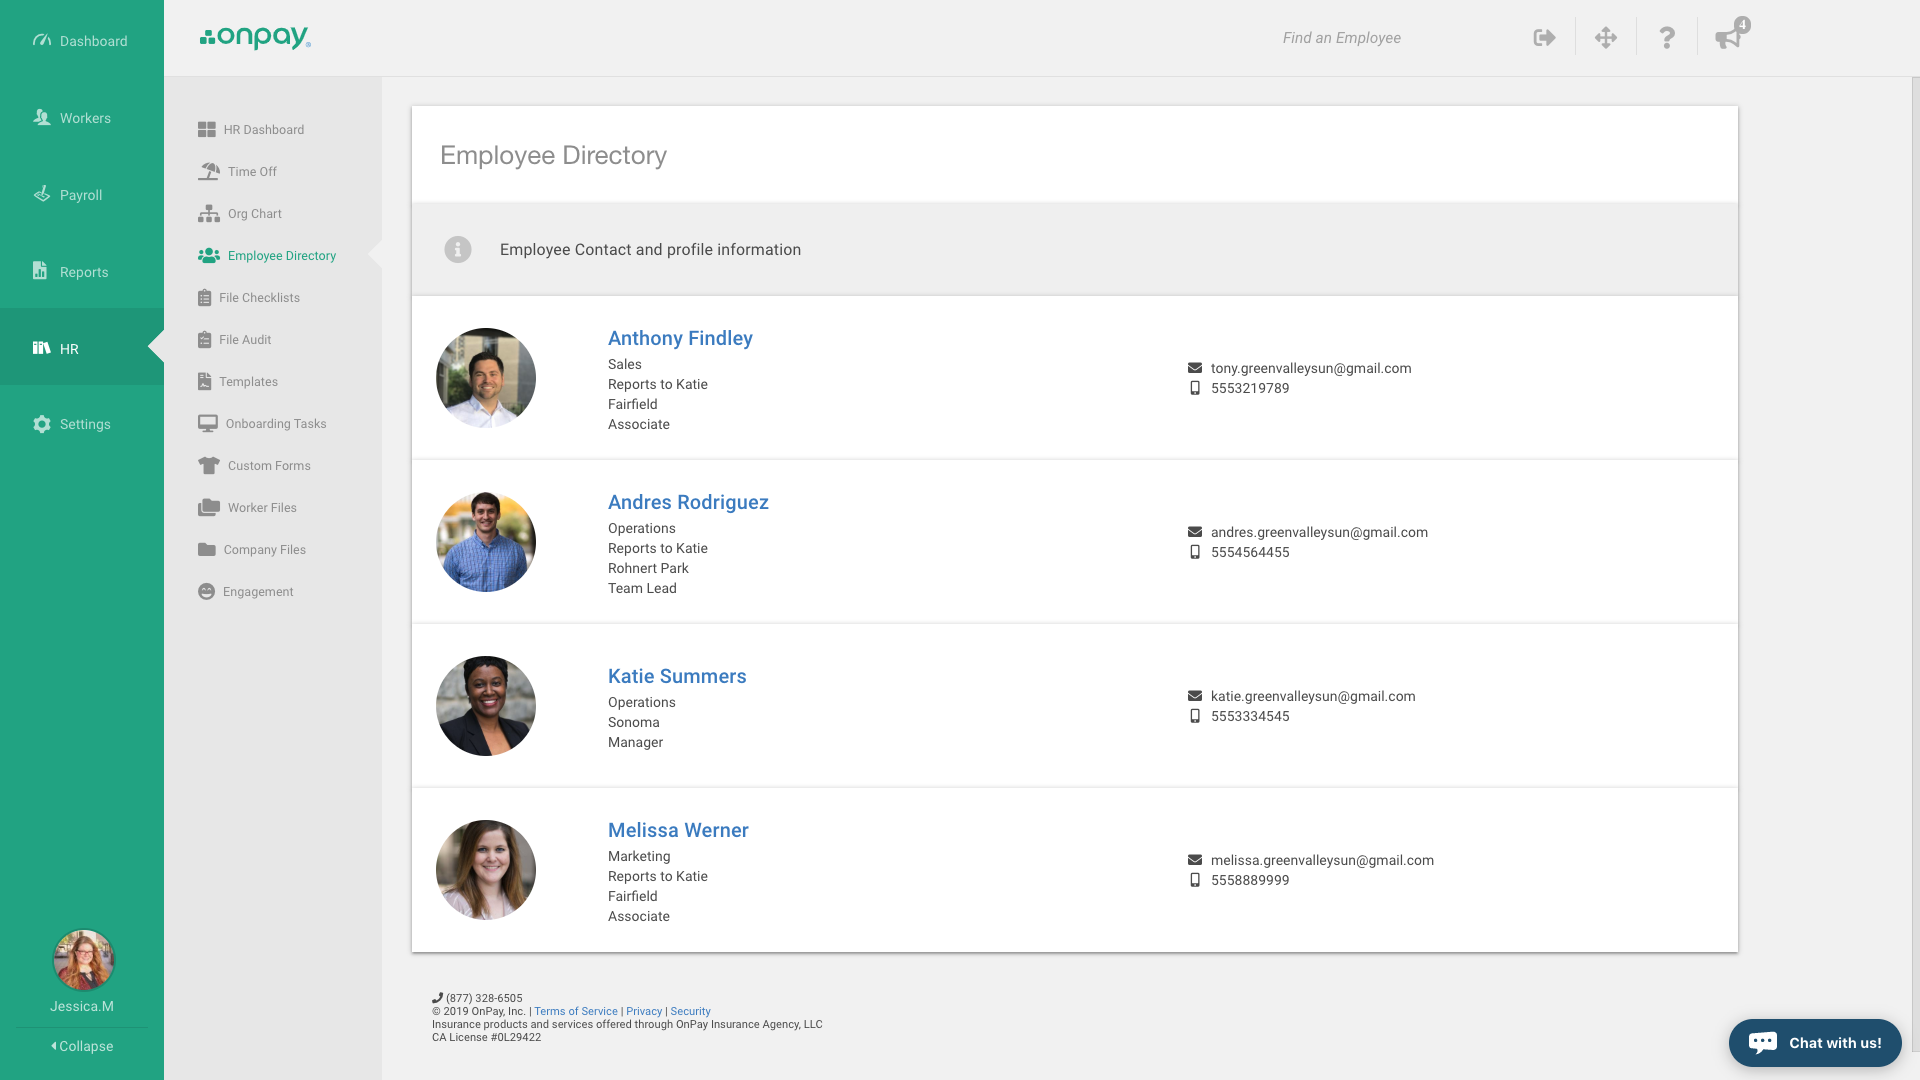This screenshot has height=1080, width=1920.
Task: Click the File Audit clipboard icon
Action: click(x=205, y=340)
